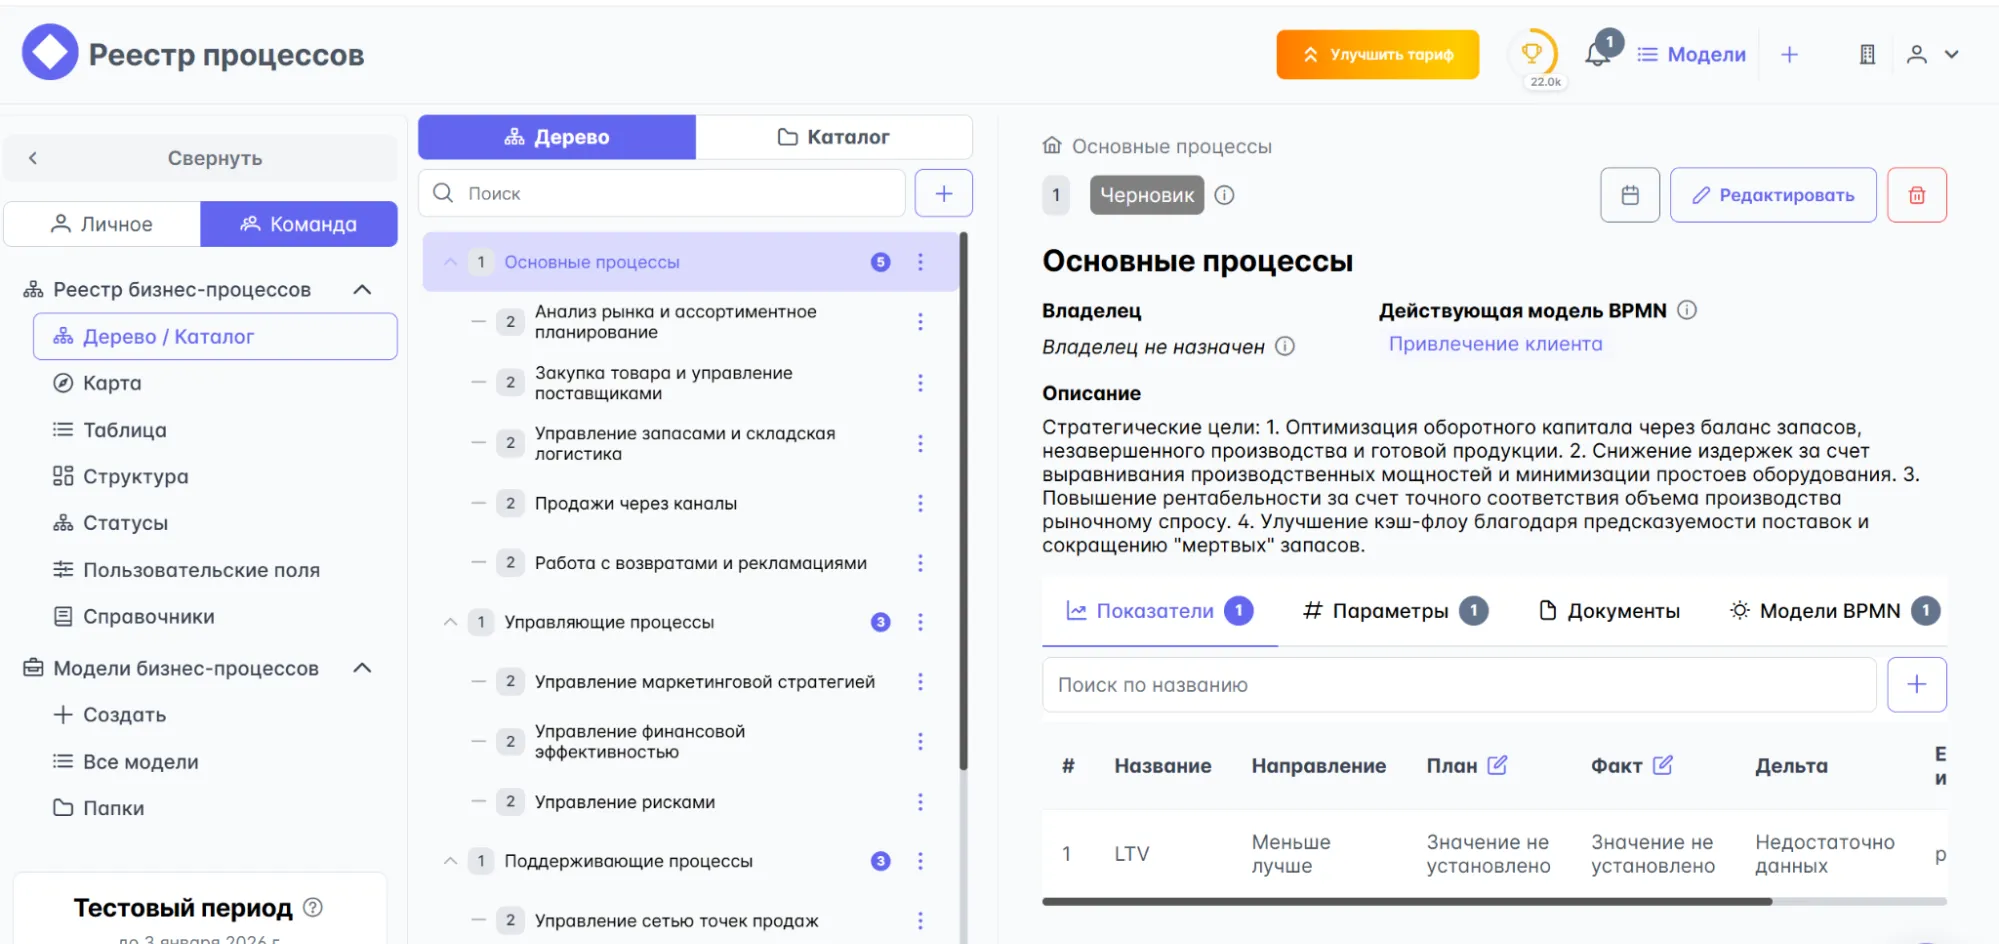Select the Команда segment

[298, 223]
